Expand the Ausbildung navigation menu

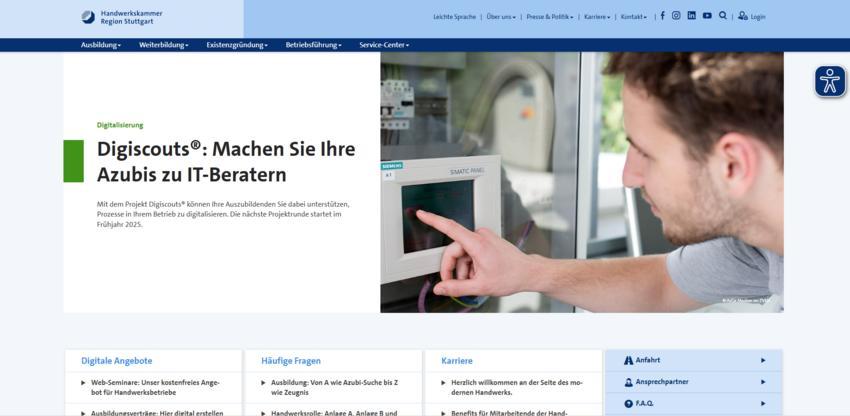101,45
